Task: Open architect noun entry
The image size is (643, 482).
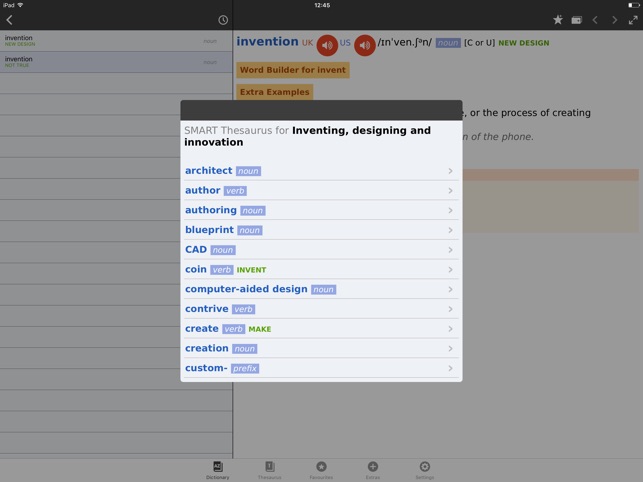Action: 321,171
